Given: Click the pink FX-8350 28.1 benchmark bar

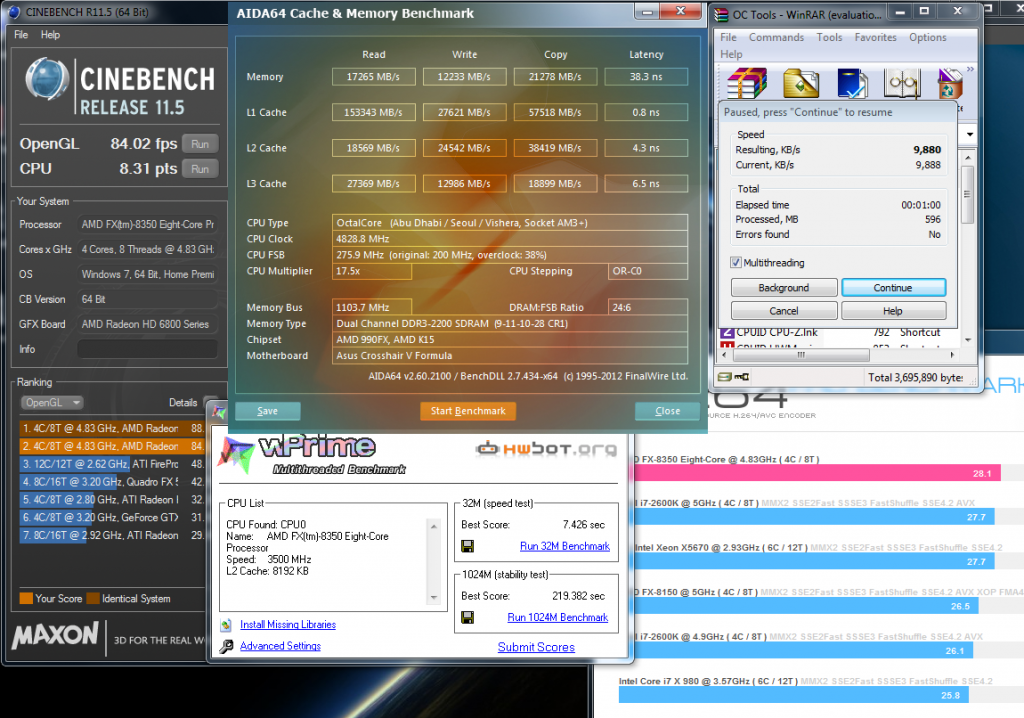Looking at the screenshot, I should (x=816, y=473).
